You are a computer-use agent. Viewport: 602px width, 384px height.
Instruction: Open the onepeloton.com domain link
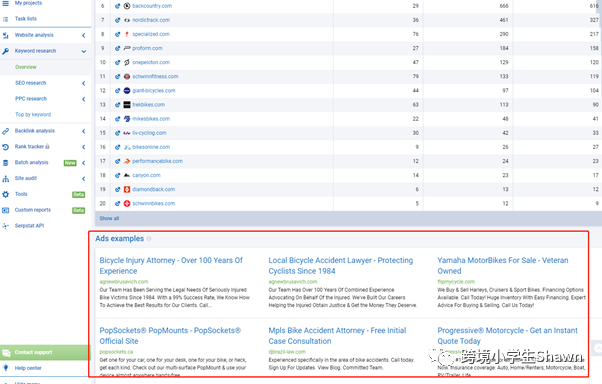[151, 62]
